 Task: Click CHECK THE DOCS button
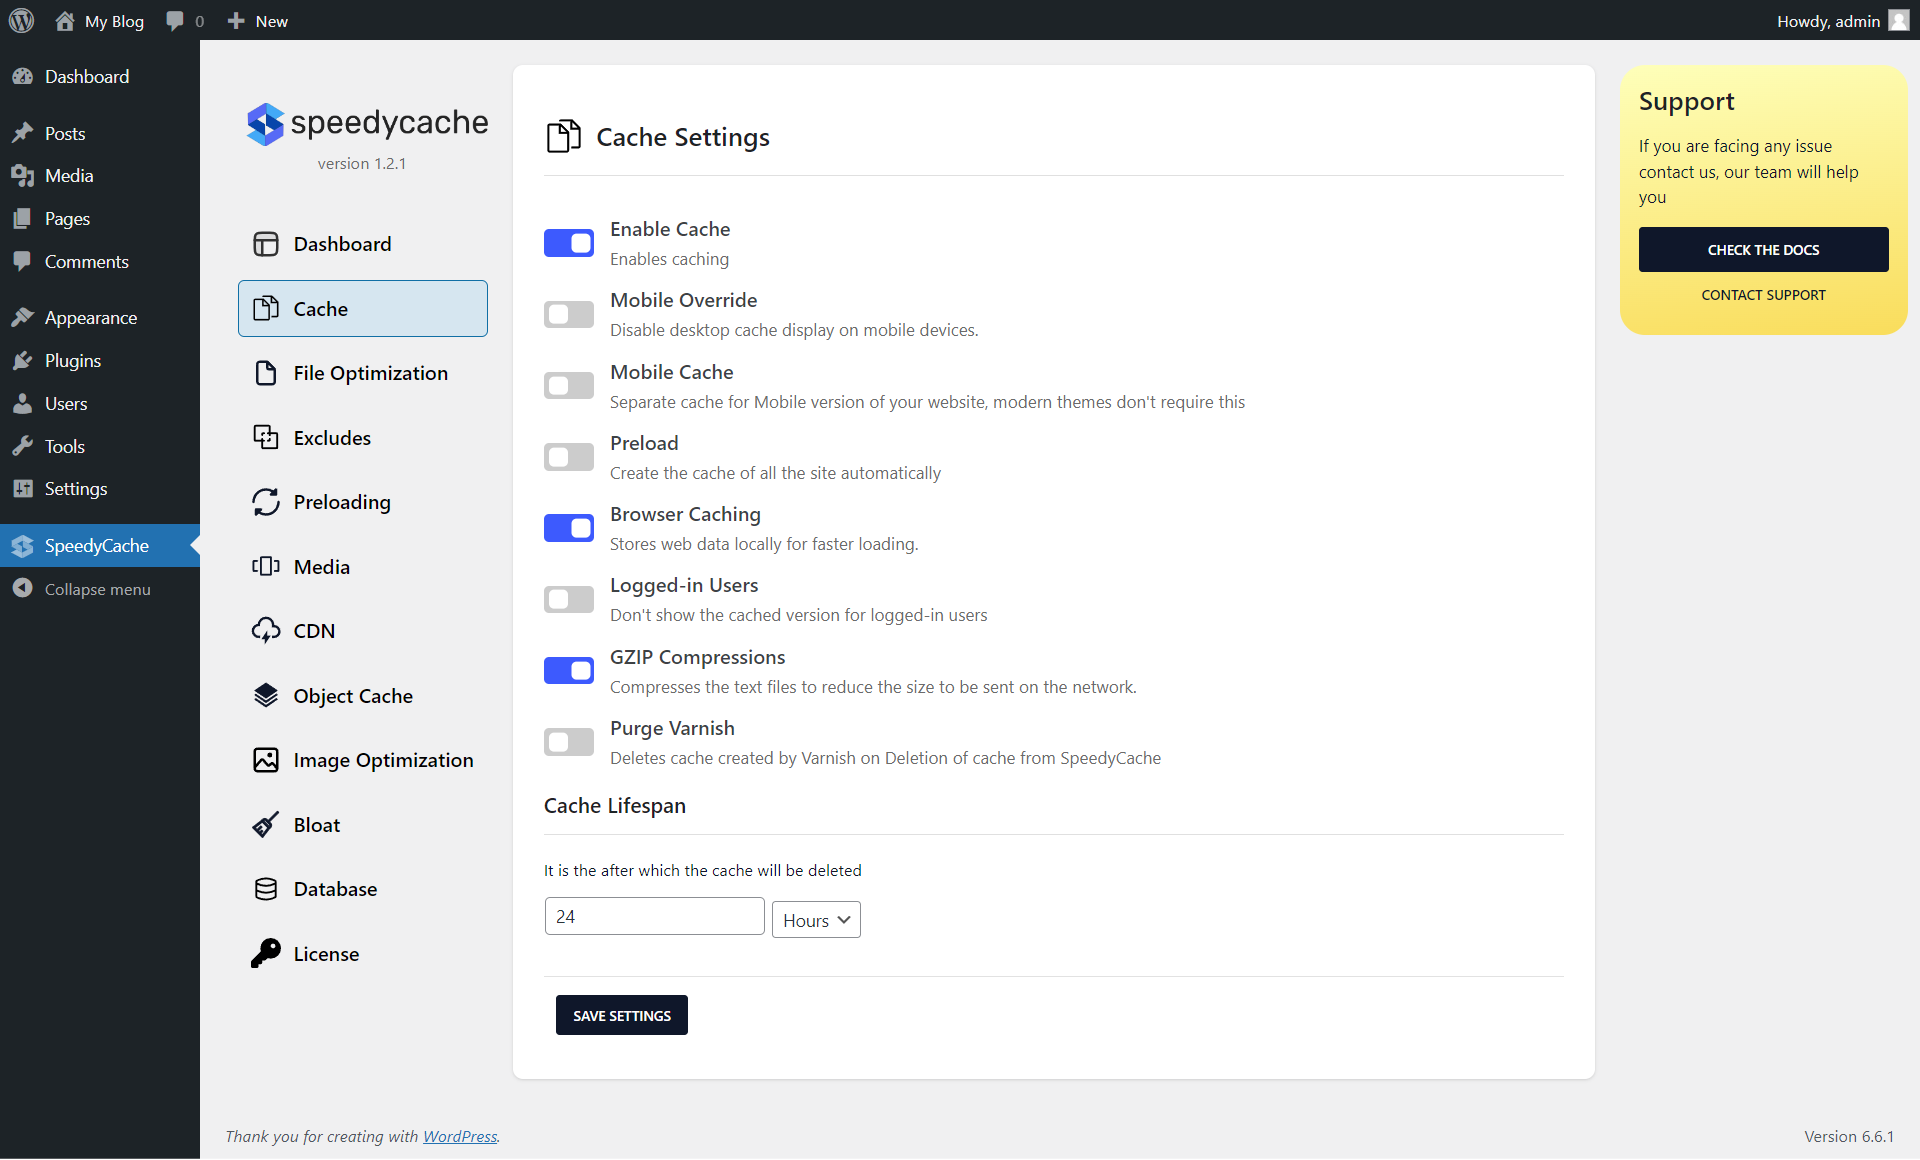coord(1763,250)
